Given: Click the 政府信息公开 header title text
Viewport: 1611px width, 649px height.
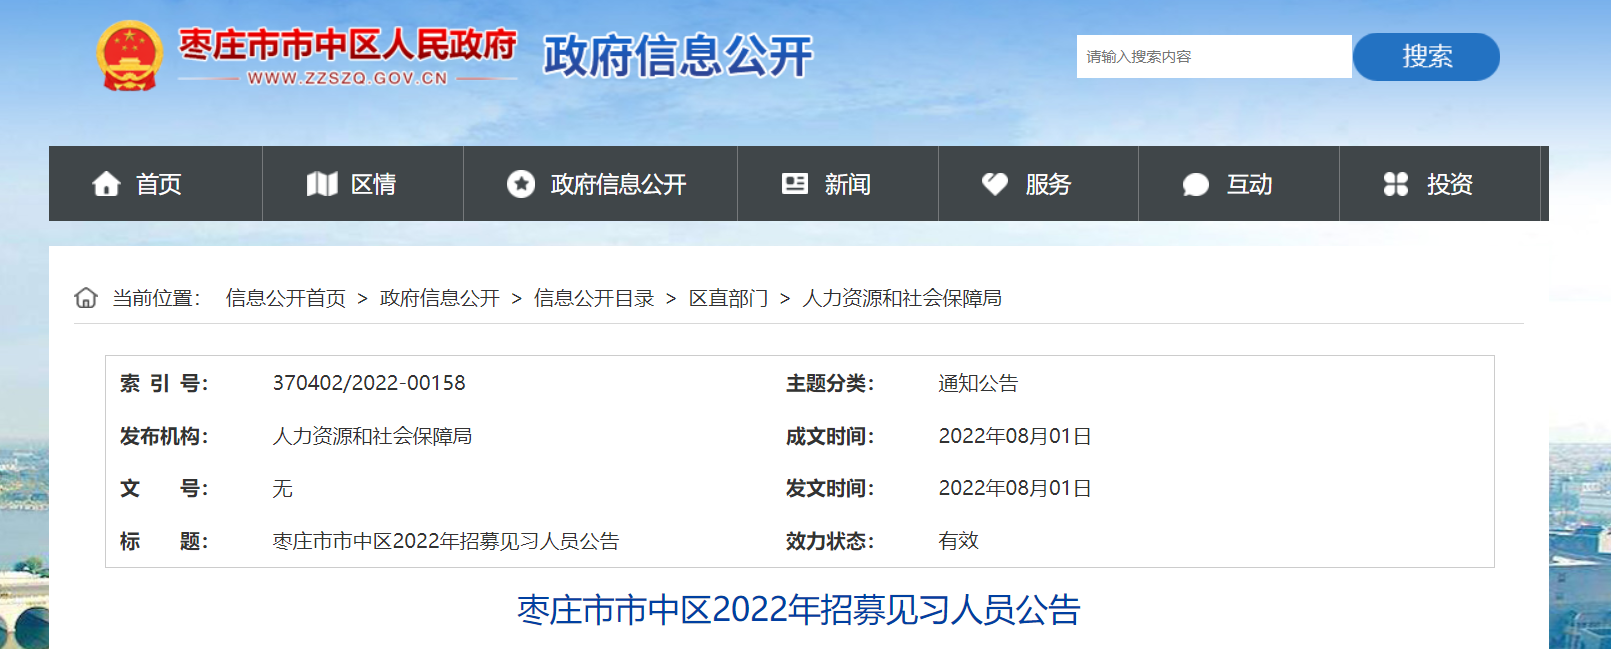Looking at the screenshot, I should [678, 56].
